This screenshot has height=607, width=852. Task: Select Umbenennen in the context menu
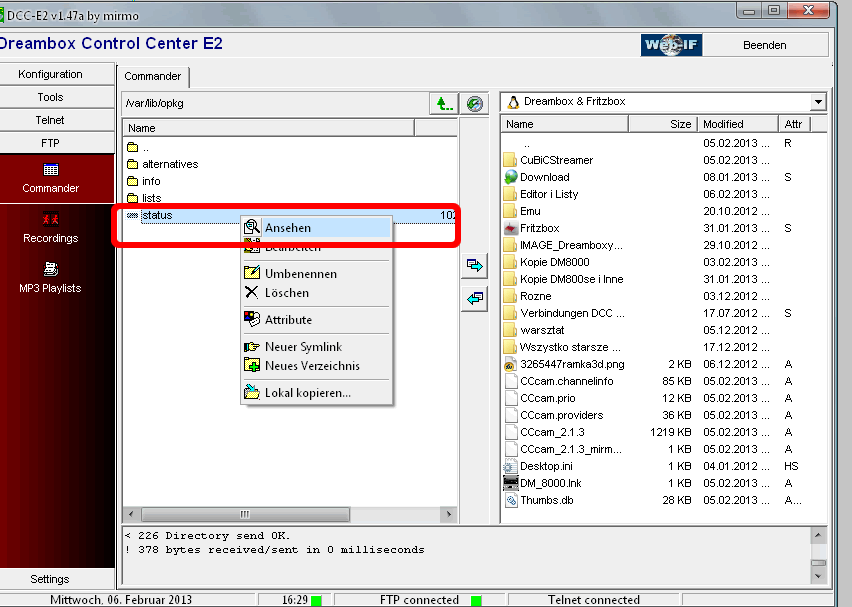(300, 274)
